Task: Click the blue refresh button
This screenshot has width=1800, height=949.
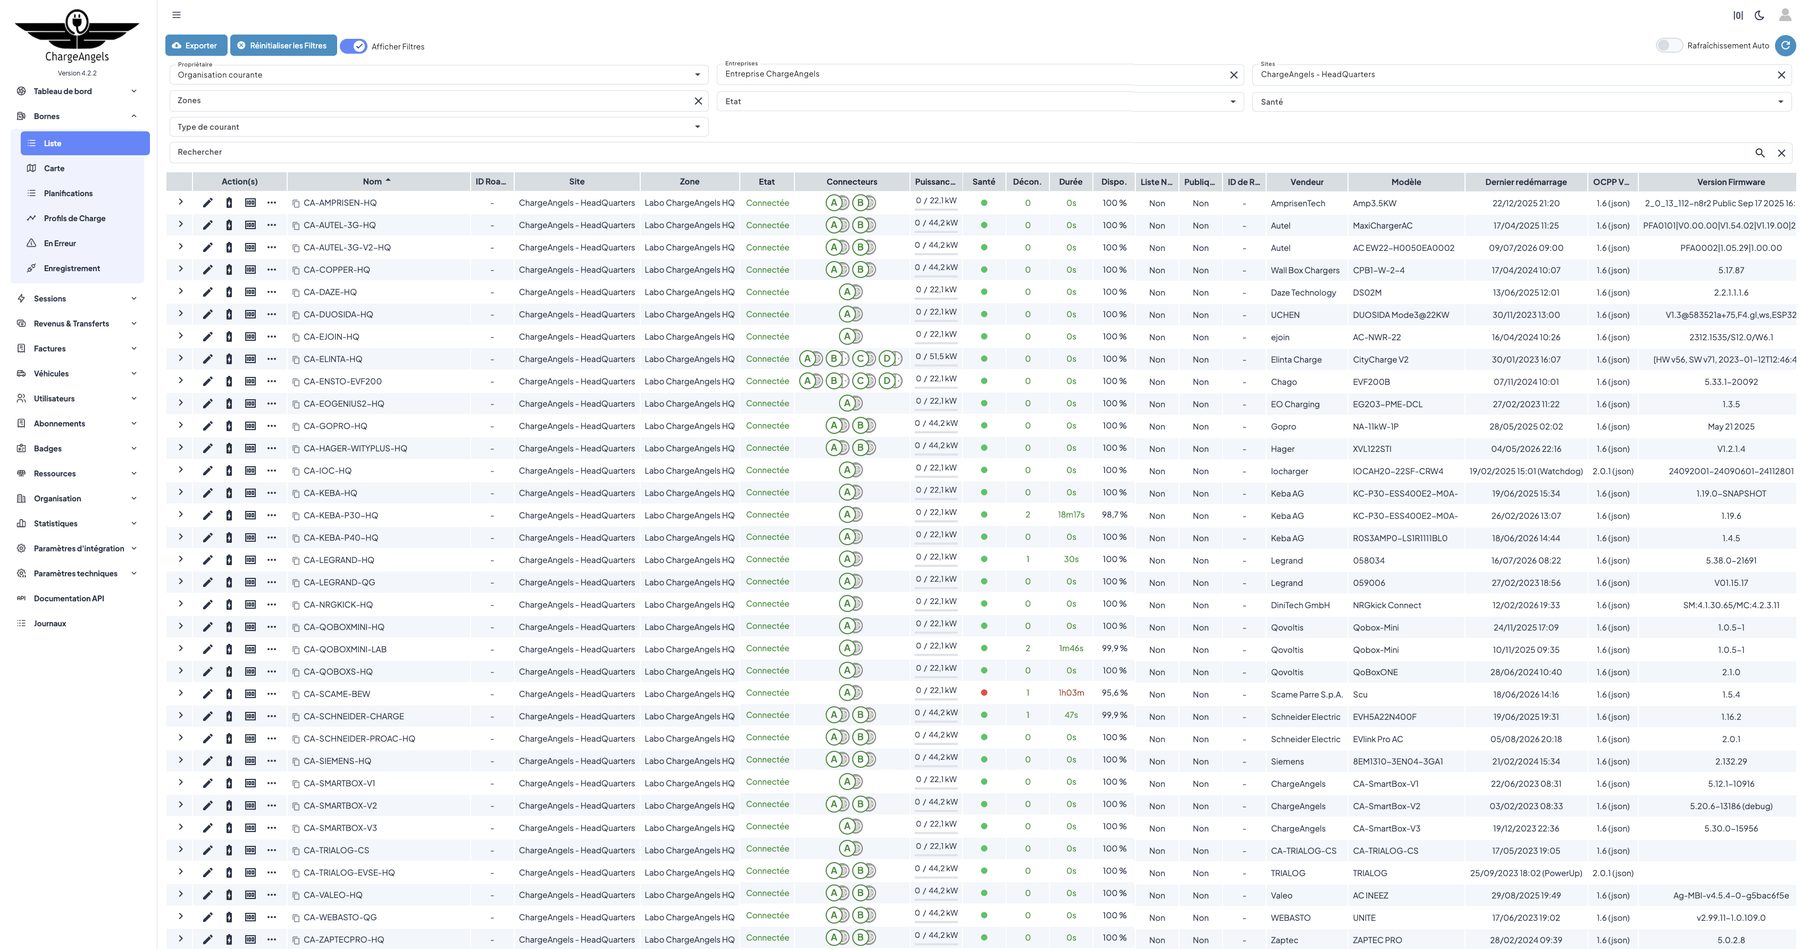Action: (1785, 45)
